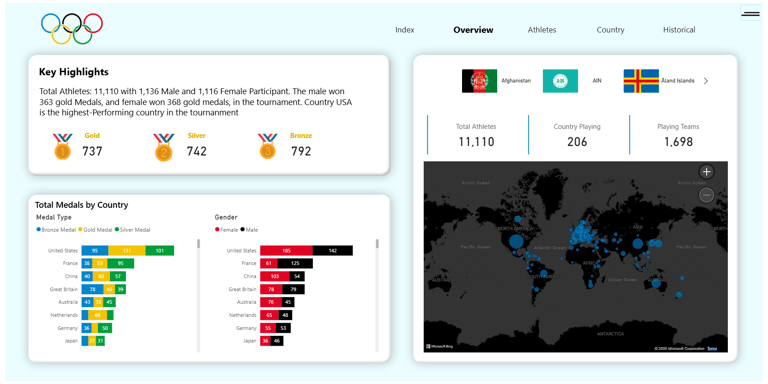768x384 pixels.
Task: Select the Åland Islands flag
Action: click(x=641, y=81)
